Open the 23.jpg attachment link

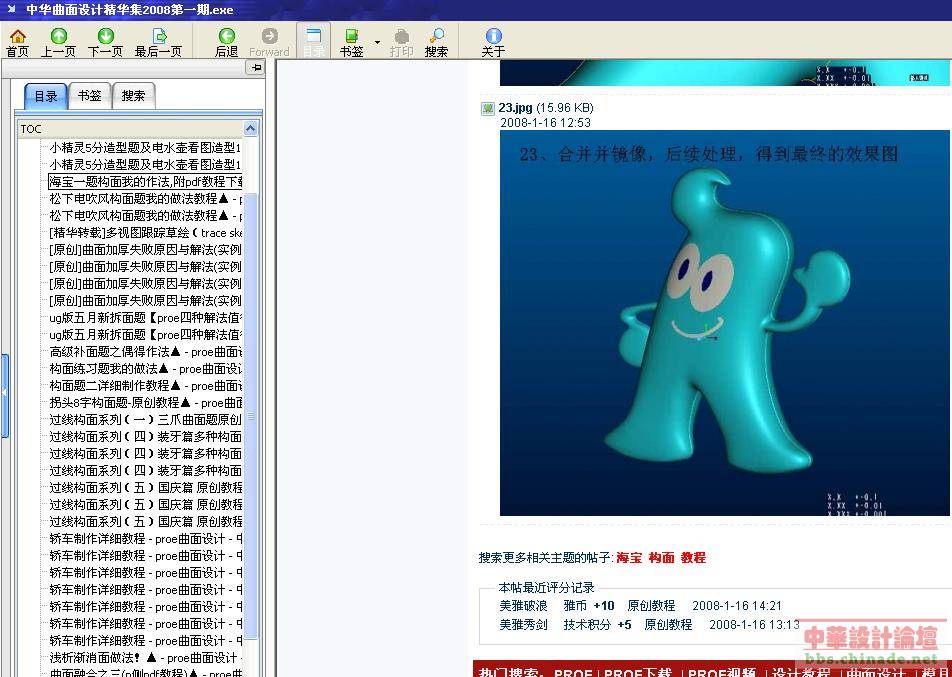[515, 108]
